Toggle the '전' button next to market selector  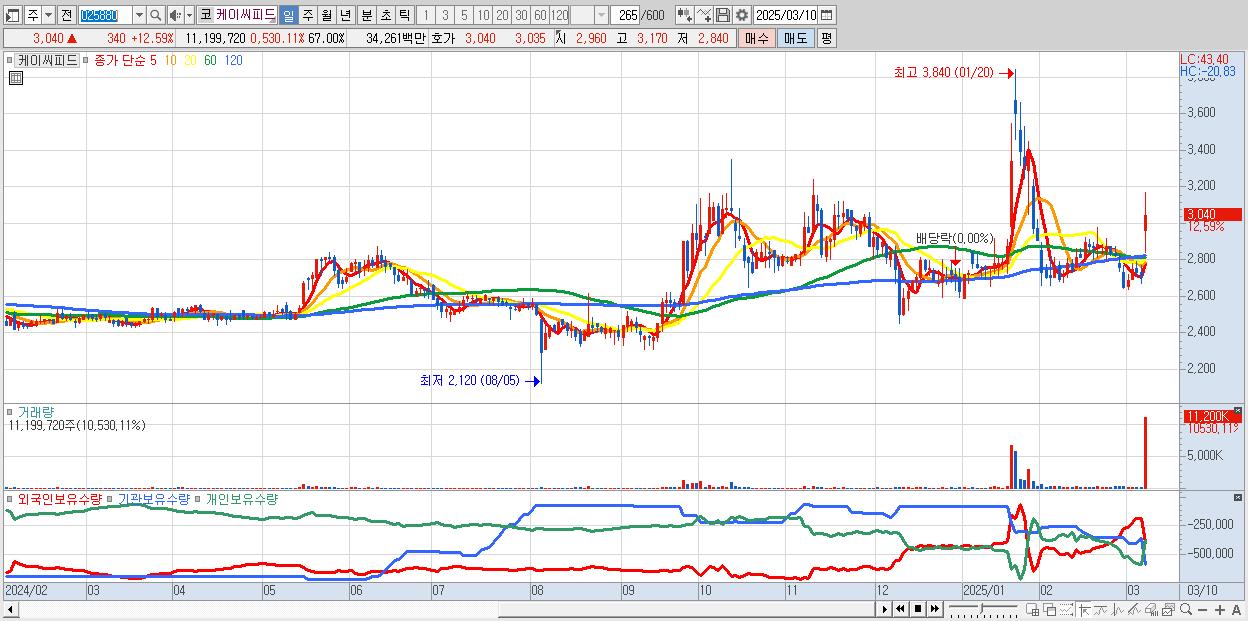tap(66, 15)
